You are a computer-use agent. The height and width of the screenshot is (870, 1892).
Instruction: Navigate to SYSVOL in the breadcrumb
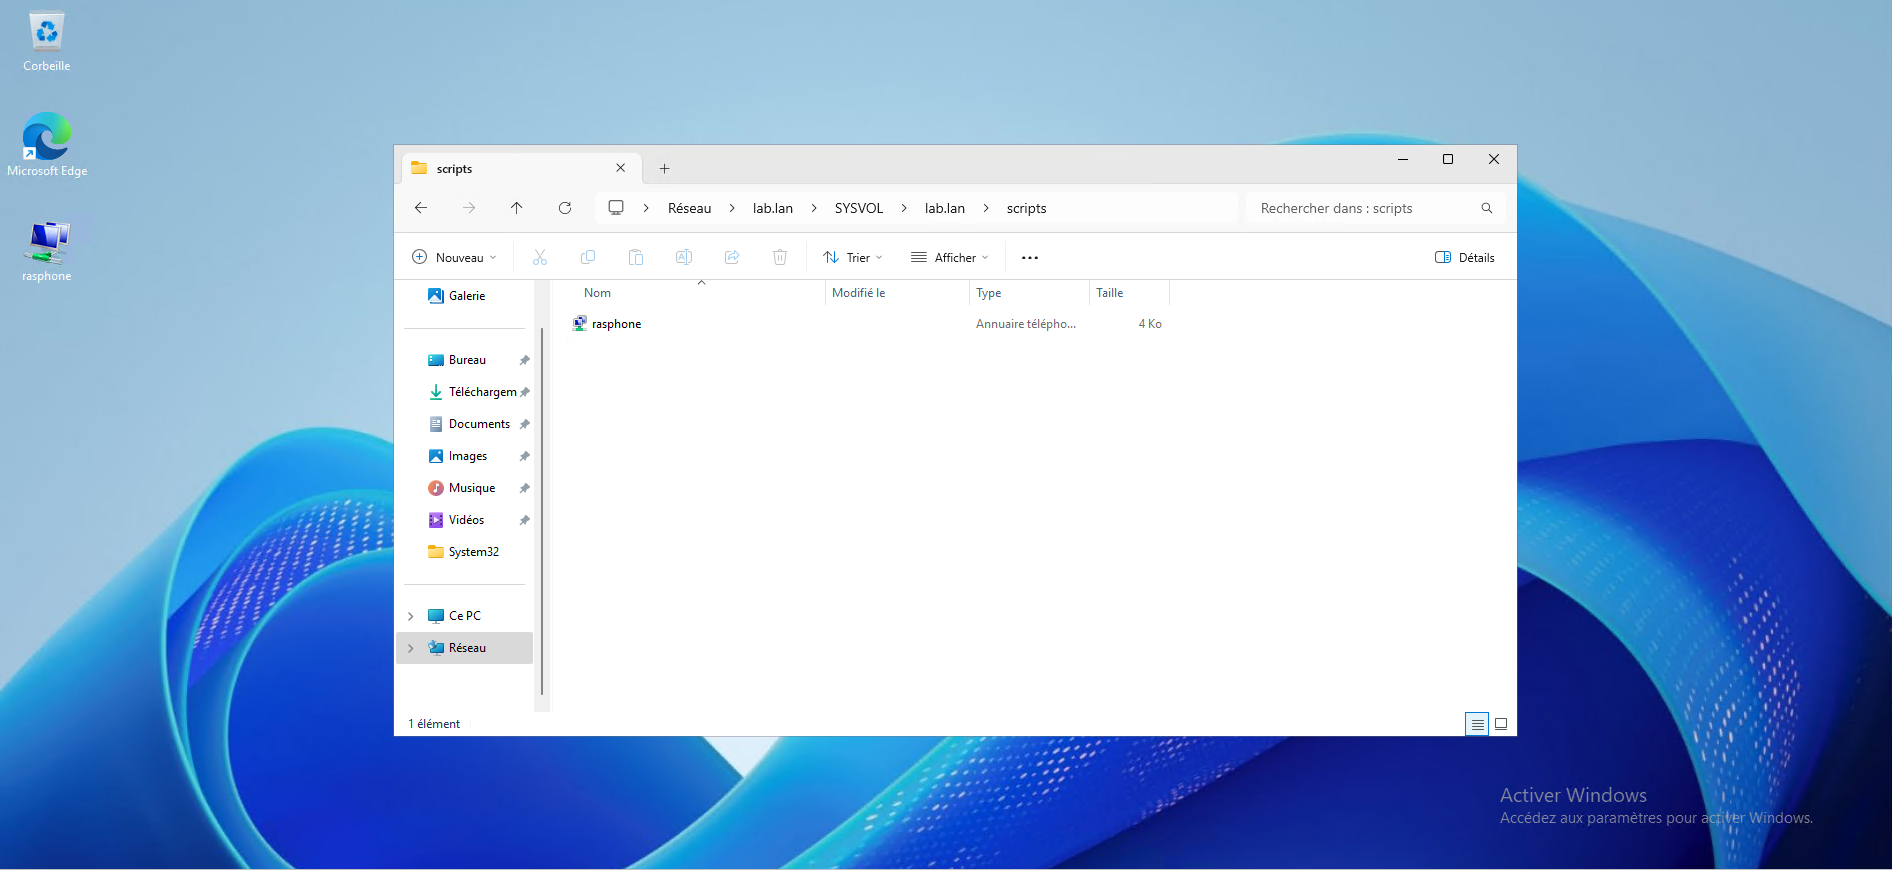(859, 208)
